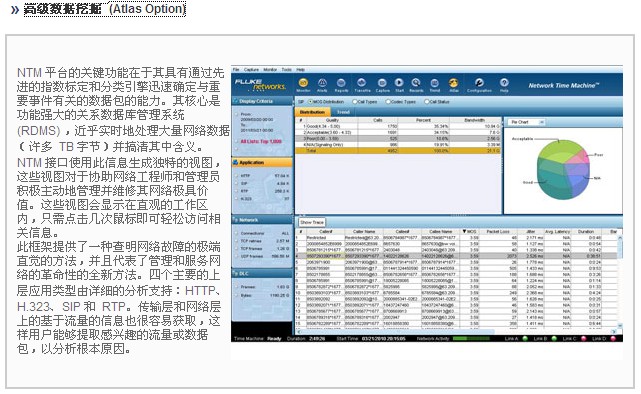Select the Call Status radio button
641x394 pixels.
coord(427,101)
